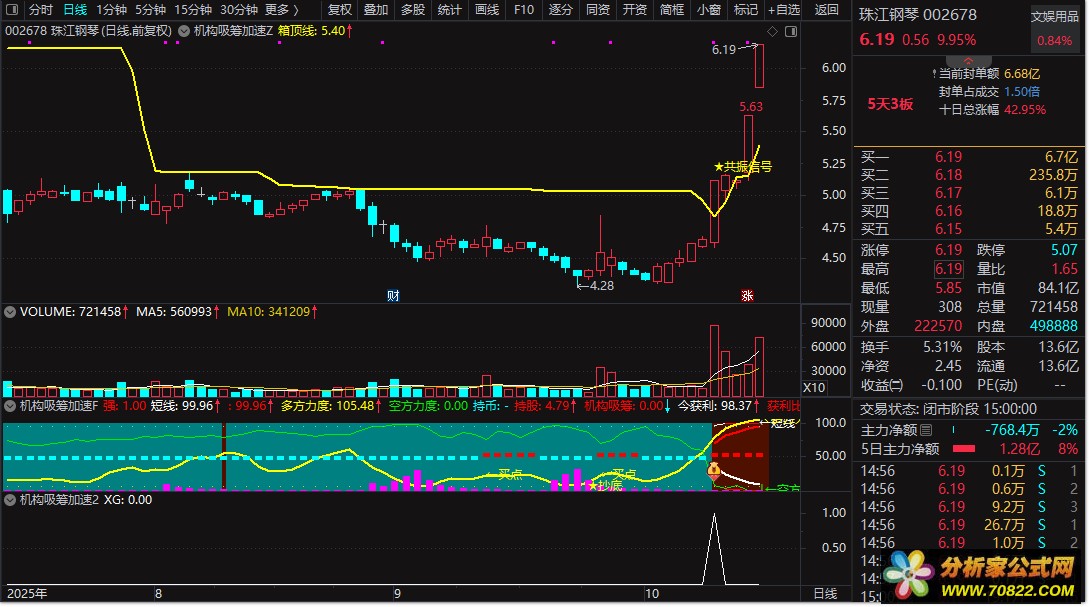Click 5日主力净额 red bar
Image resolution: width=1091 pixels, height=607 pixels.
pyautogui.click(x=964, y=449)
